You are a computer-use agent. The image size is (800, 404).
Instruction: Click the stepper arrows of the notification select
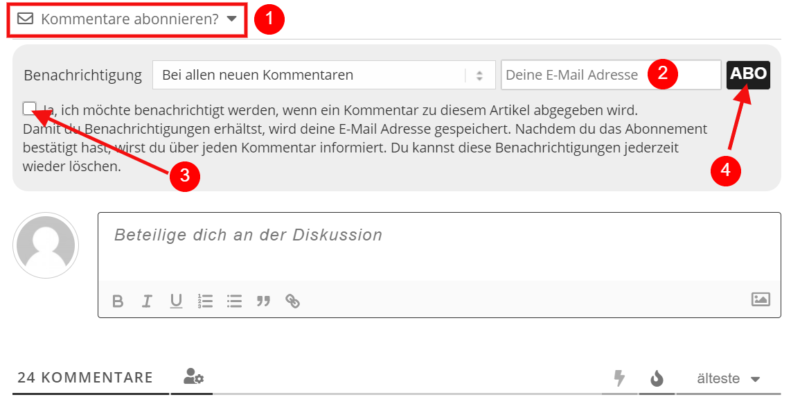click(x=480, y=75)
